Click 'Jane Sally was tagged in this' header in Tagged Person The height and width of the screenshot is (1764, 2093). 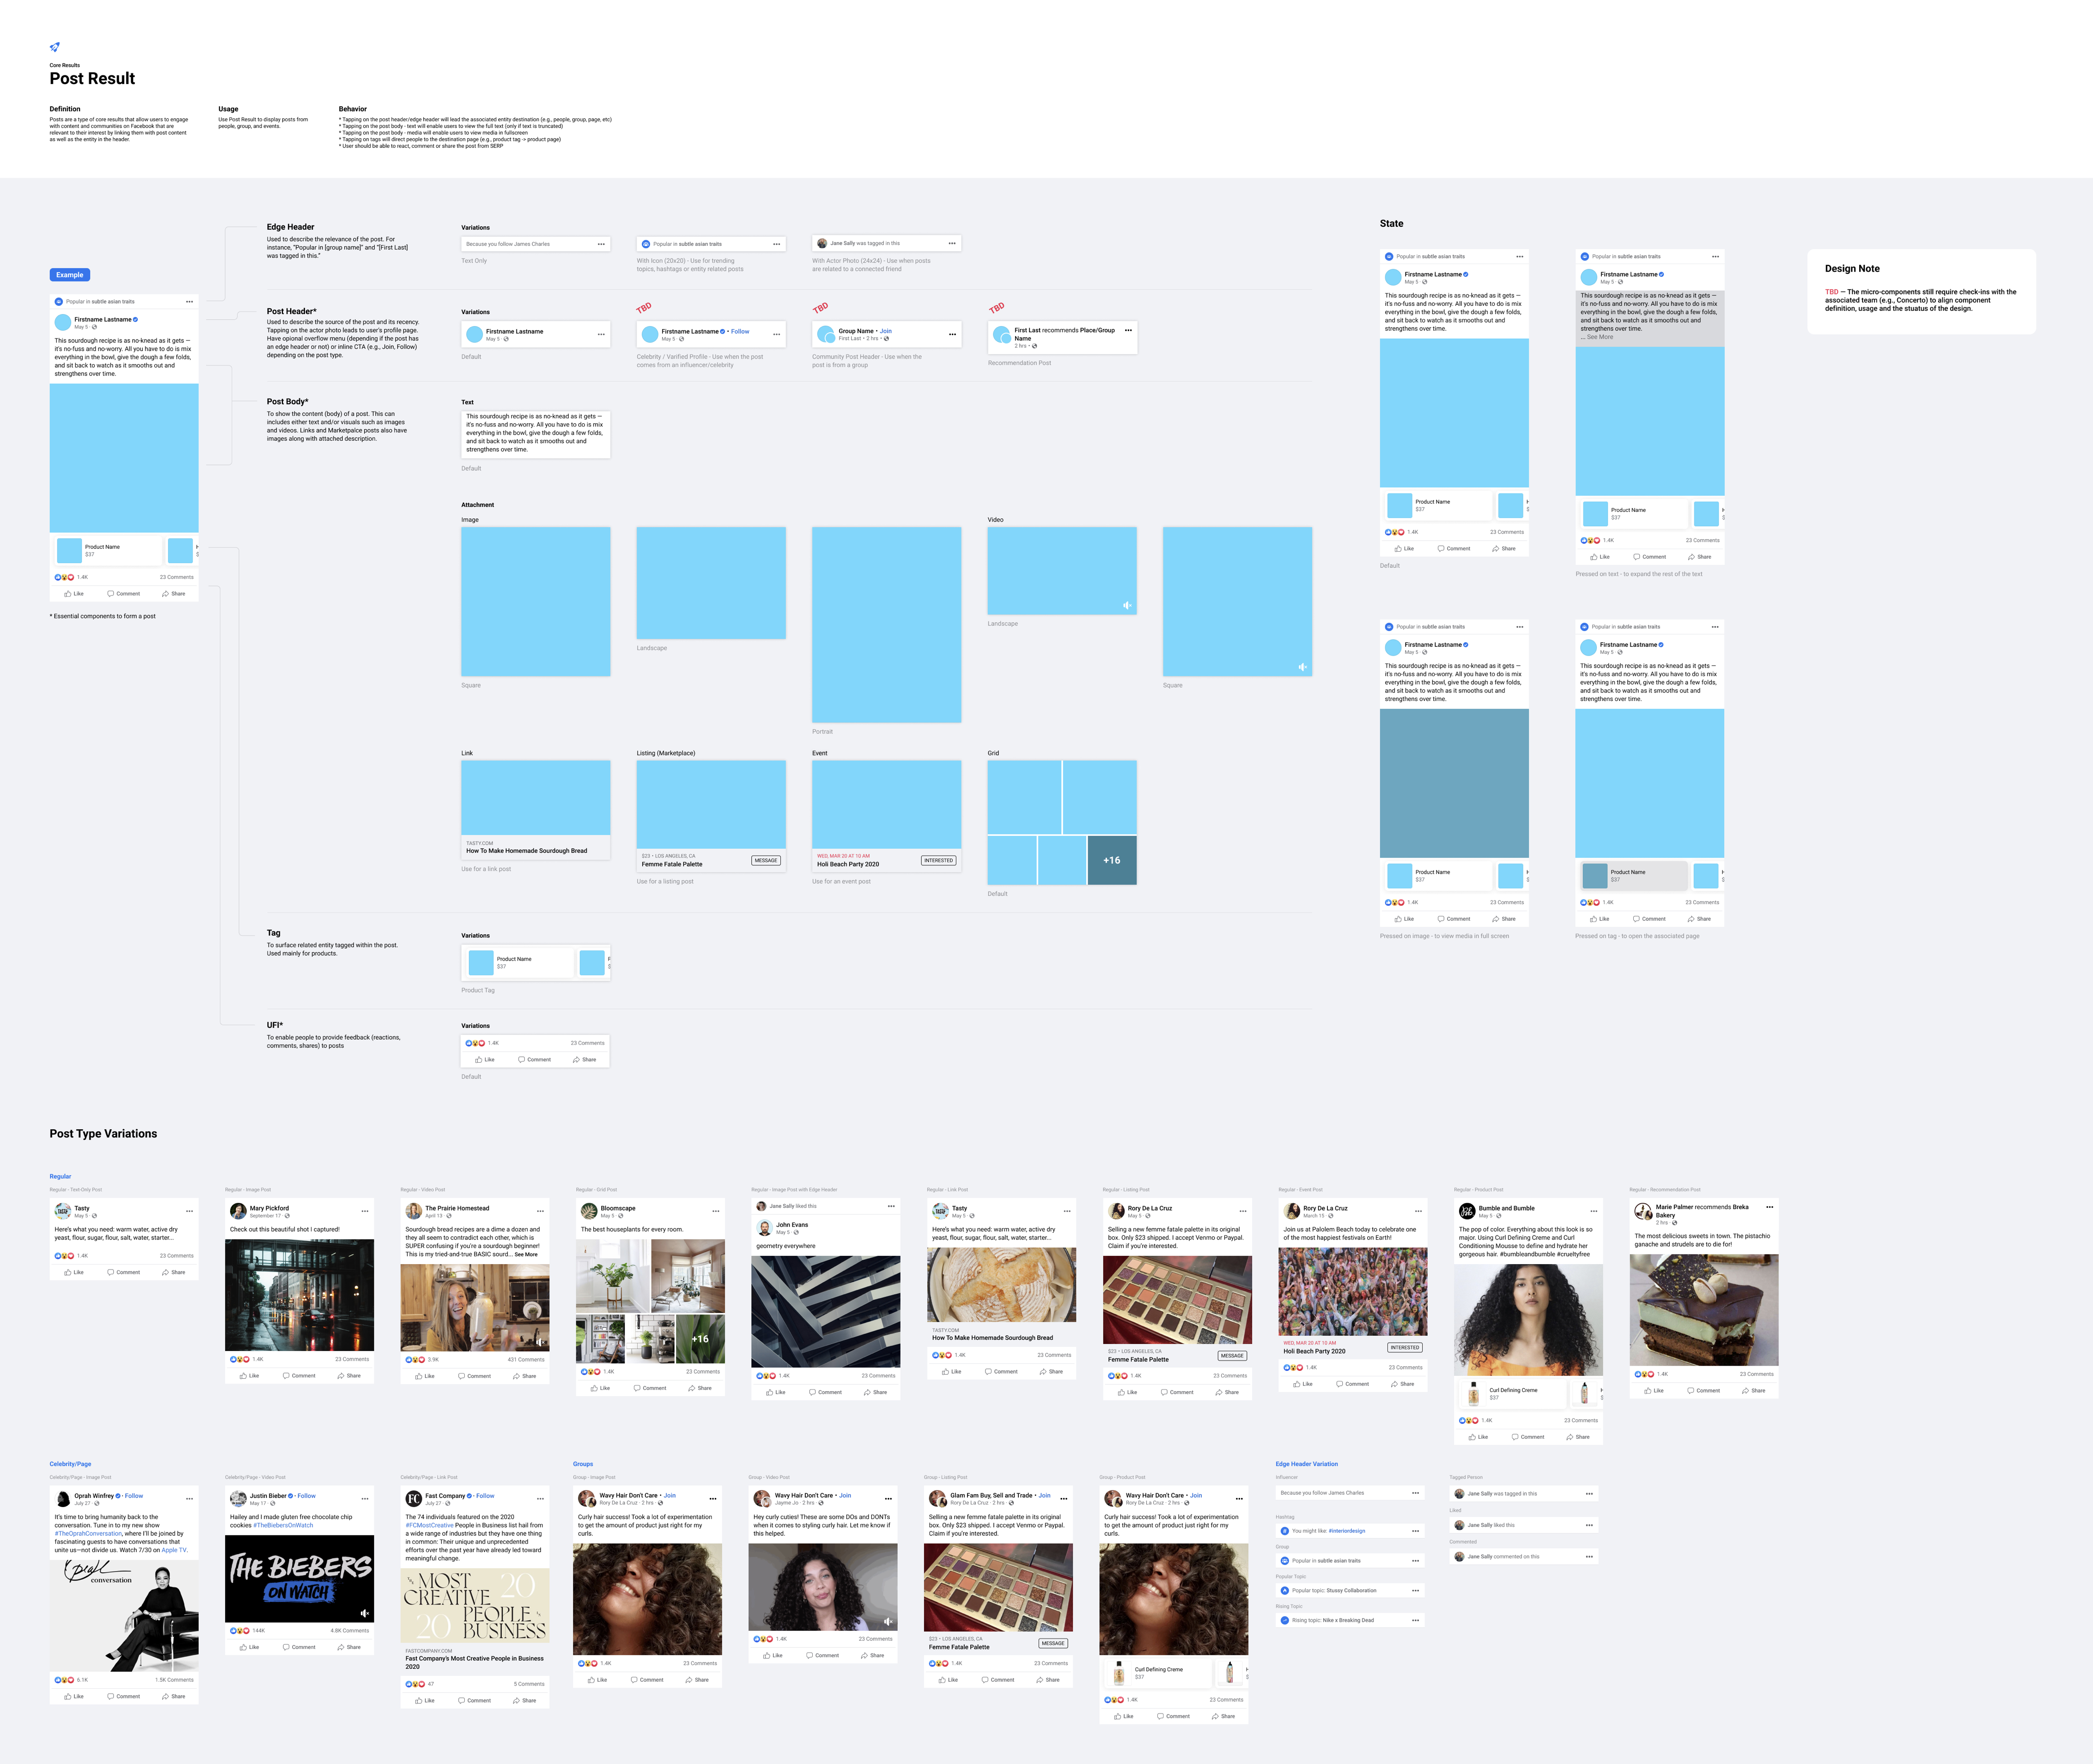point(1524,1494)
